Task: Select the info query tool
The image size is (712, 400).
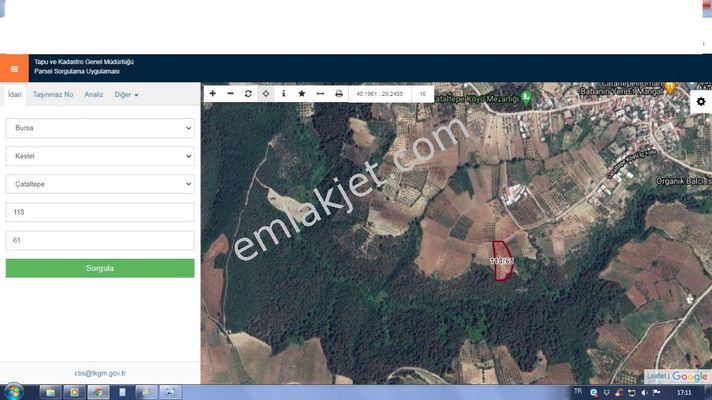Action: pyautogui.click(x=284, y=94)
